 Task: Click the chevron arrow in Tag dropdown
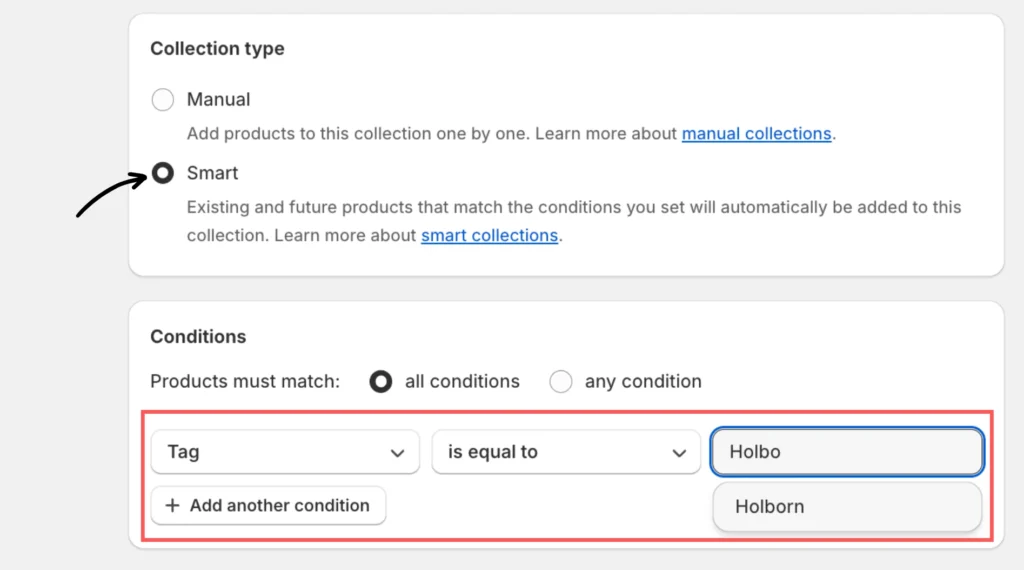[397, 453]
